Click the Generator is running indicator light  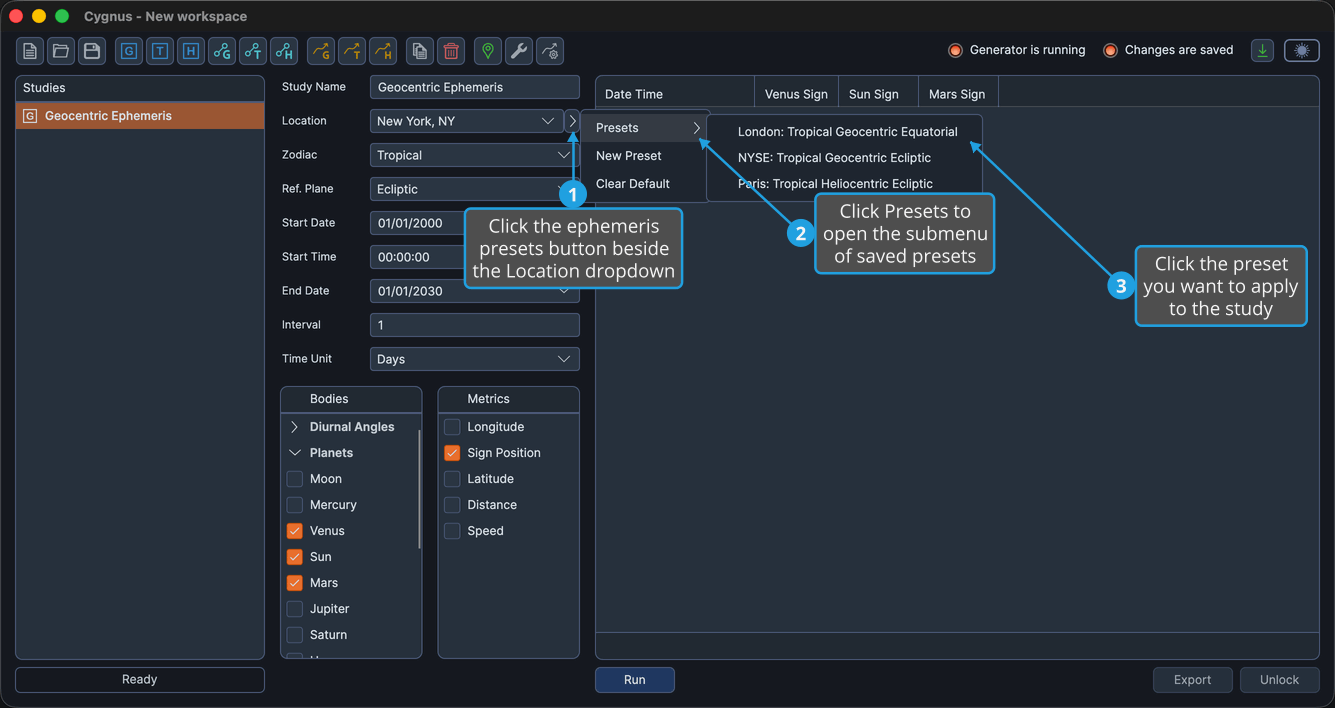pyautogui.click(x=955, y=50)
